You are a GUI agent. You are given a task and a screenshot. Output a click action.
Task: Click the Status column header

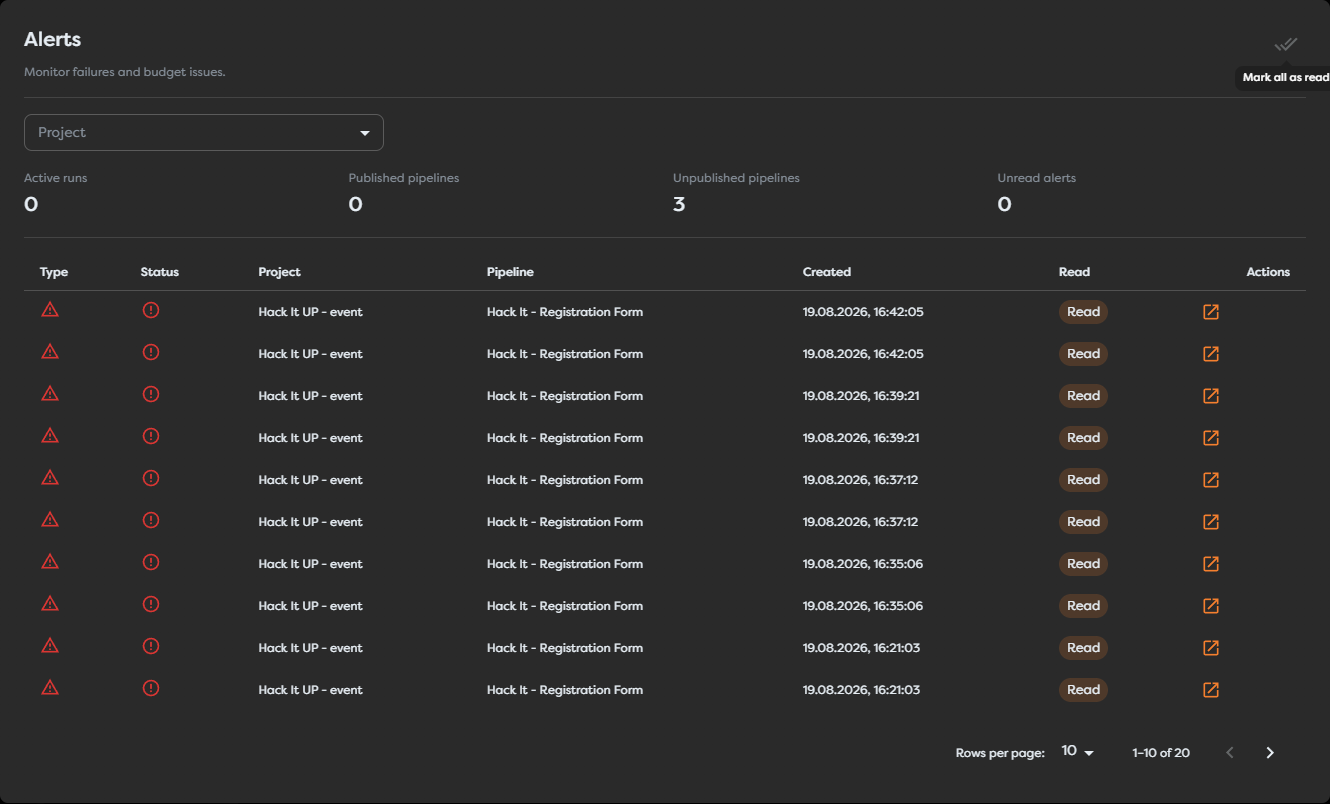pos(160,272)
